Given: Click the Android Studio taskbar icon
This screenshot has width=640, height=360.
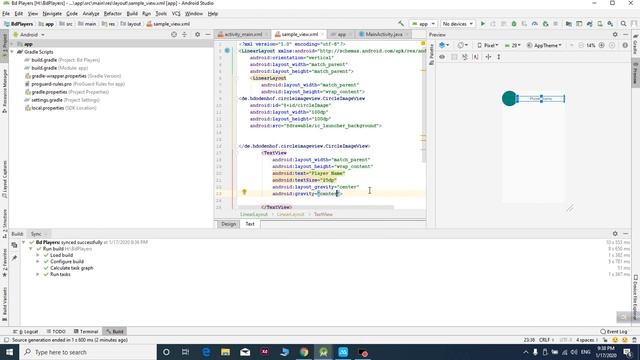Looking at the screenshot, I should click(x=324, y=352).
